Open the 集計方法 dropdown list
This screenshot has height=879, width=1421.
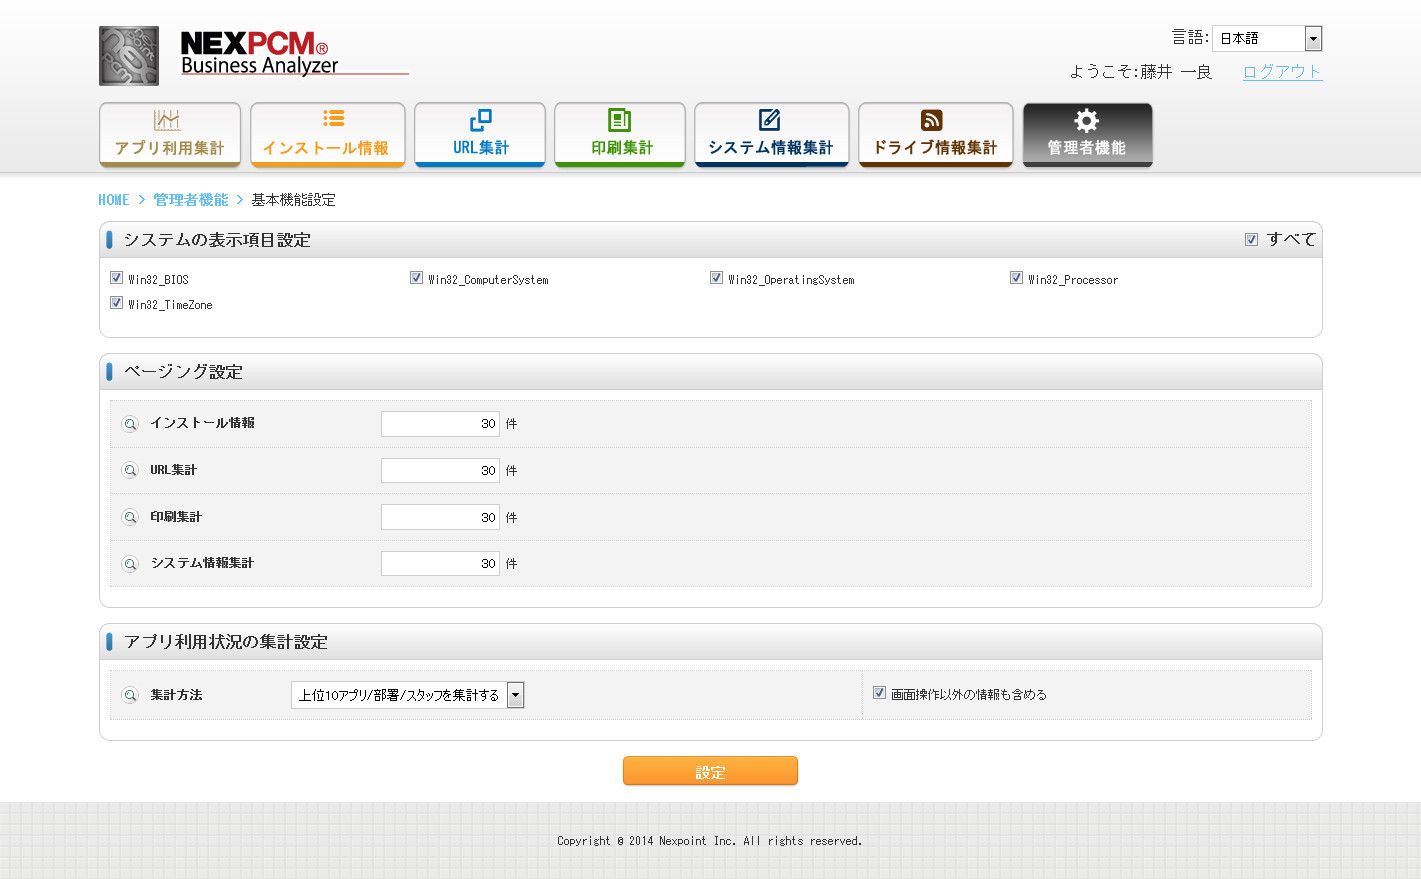(x=407, y=695)
